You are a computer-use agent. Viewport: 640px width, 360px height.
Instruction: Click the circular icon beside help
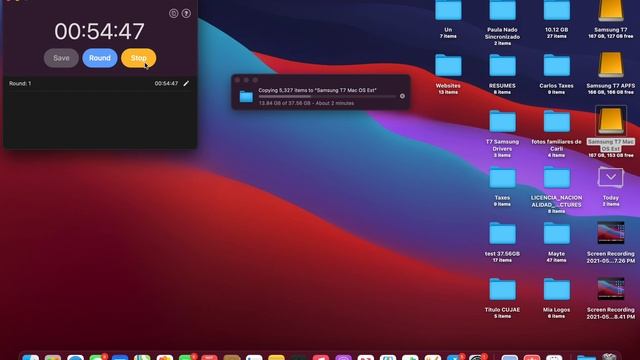[x=173, y=13]
